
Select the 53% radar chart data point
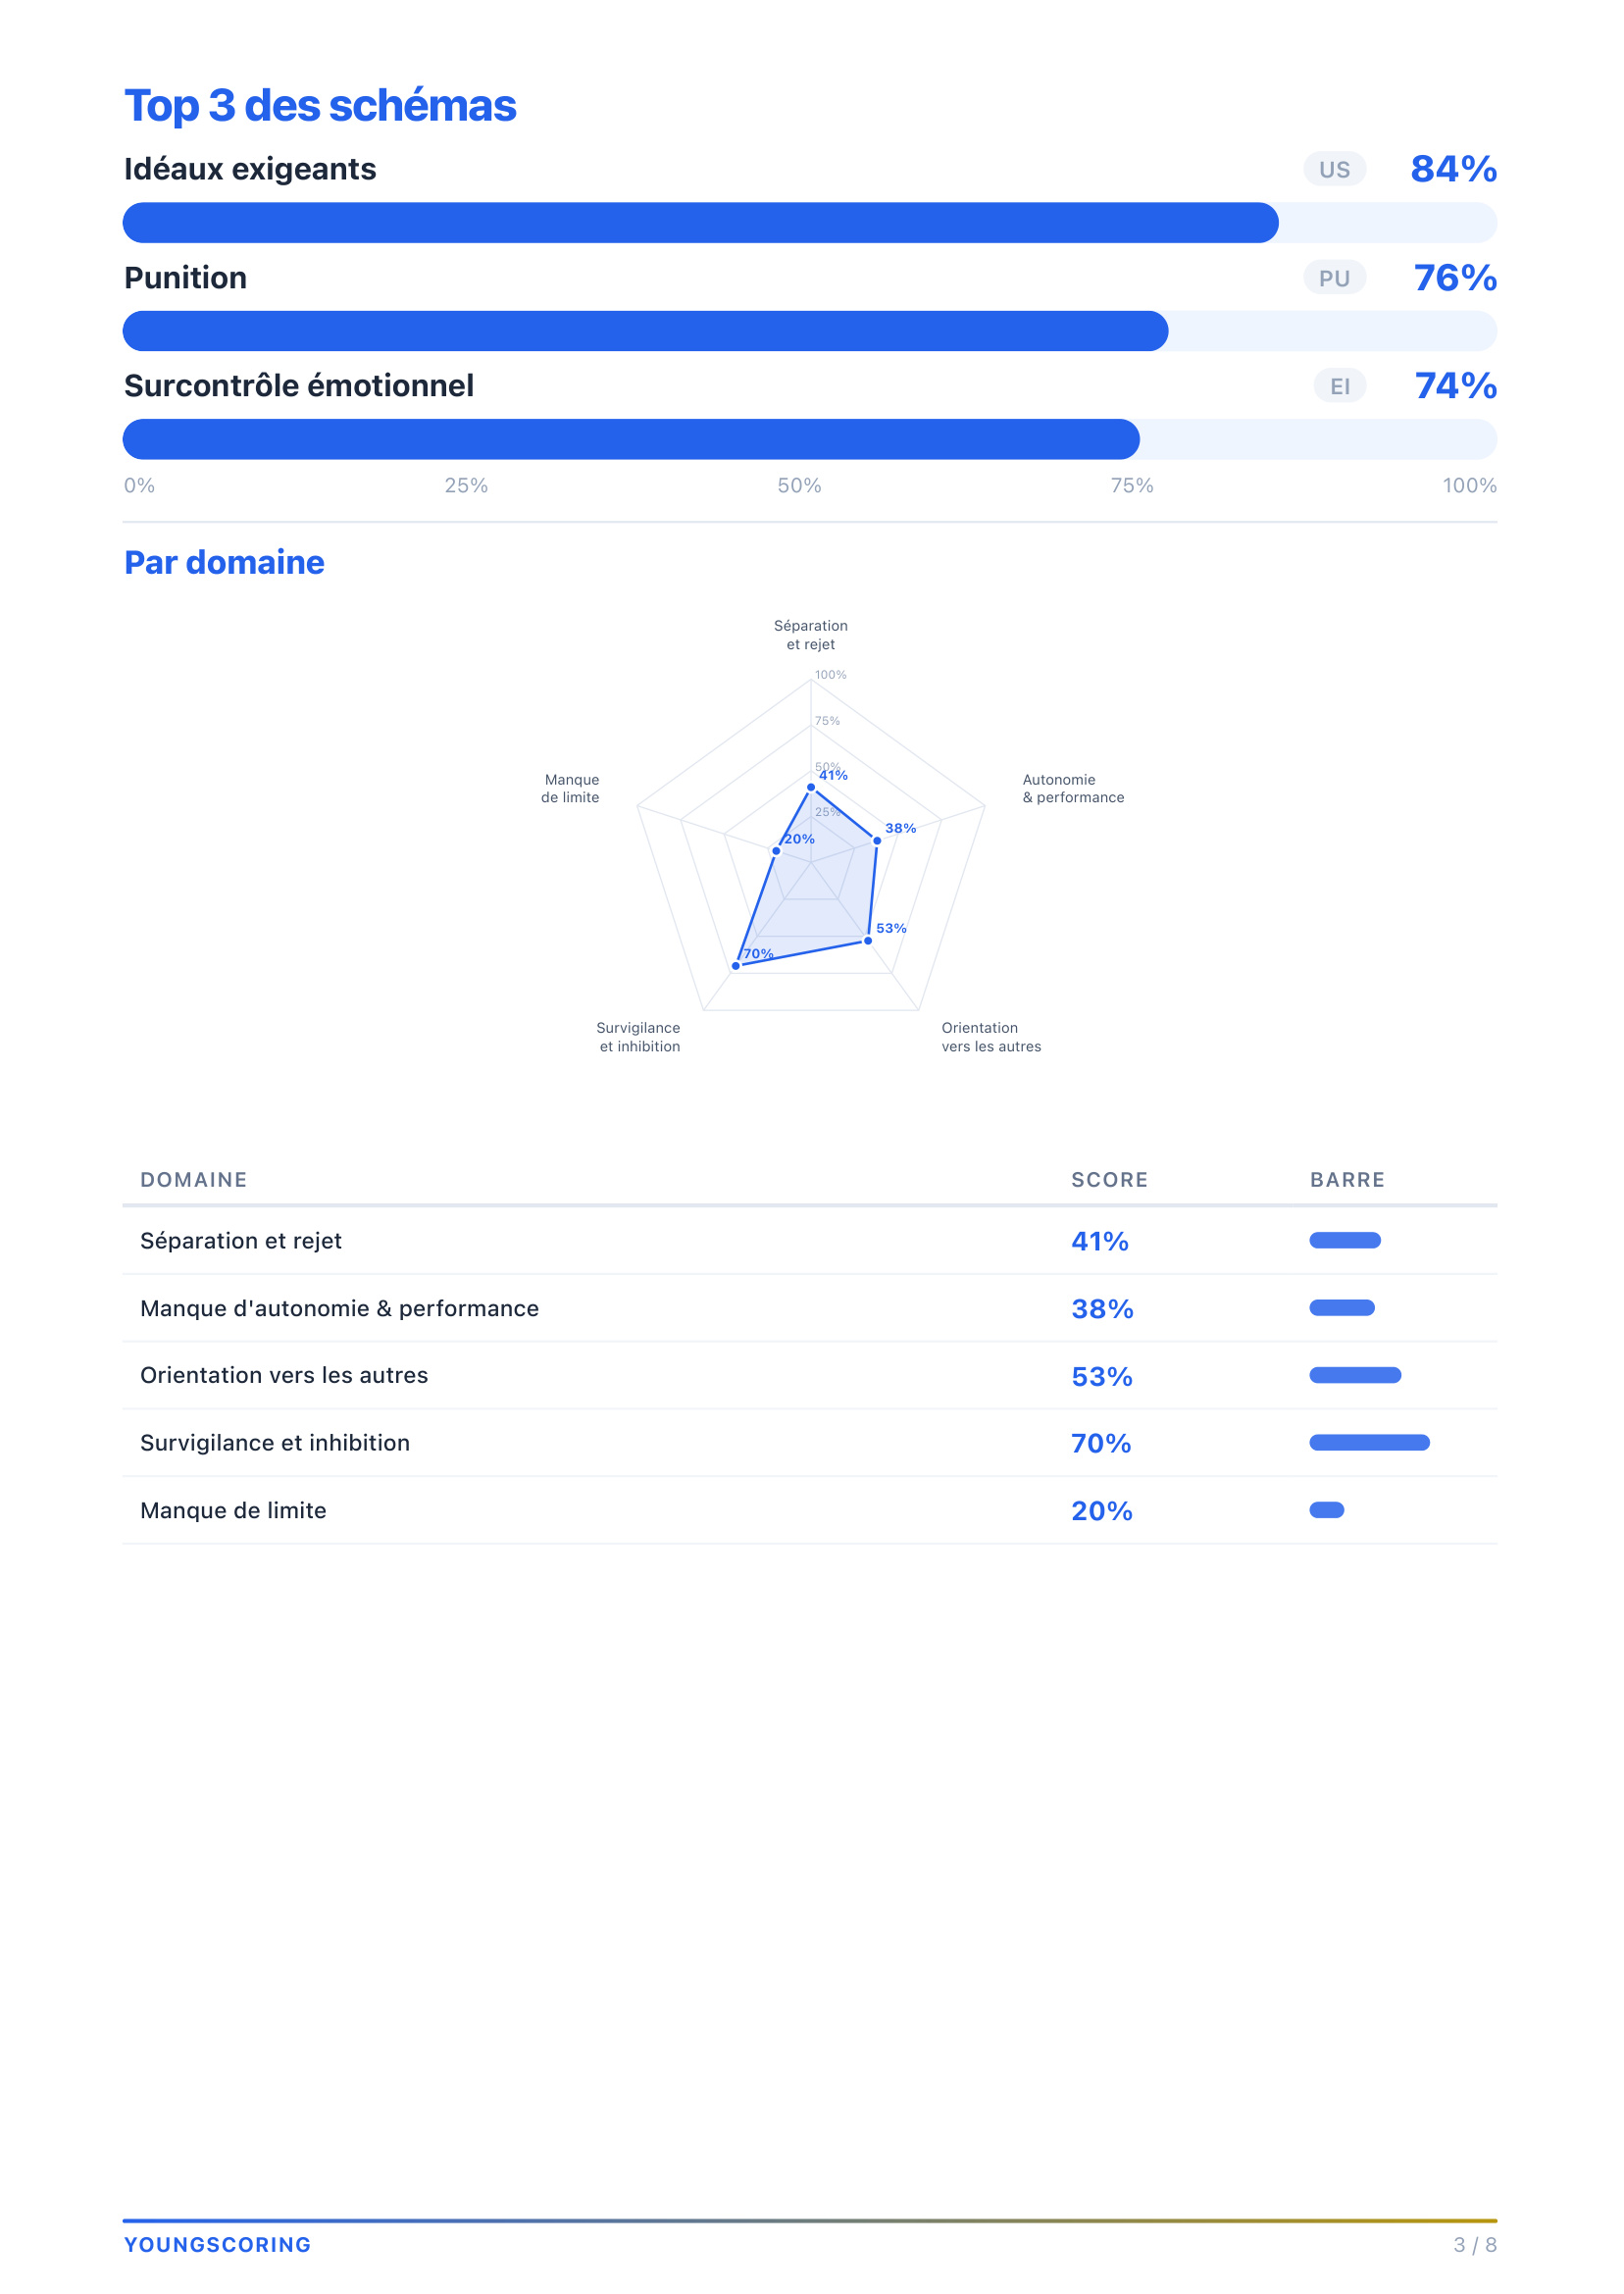(868, 941)
